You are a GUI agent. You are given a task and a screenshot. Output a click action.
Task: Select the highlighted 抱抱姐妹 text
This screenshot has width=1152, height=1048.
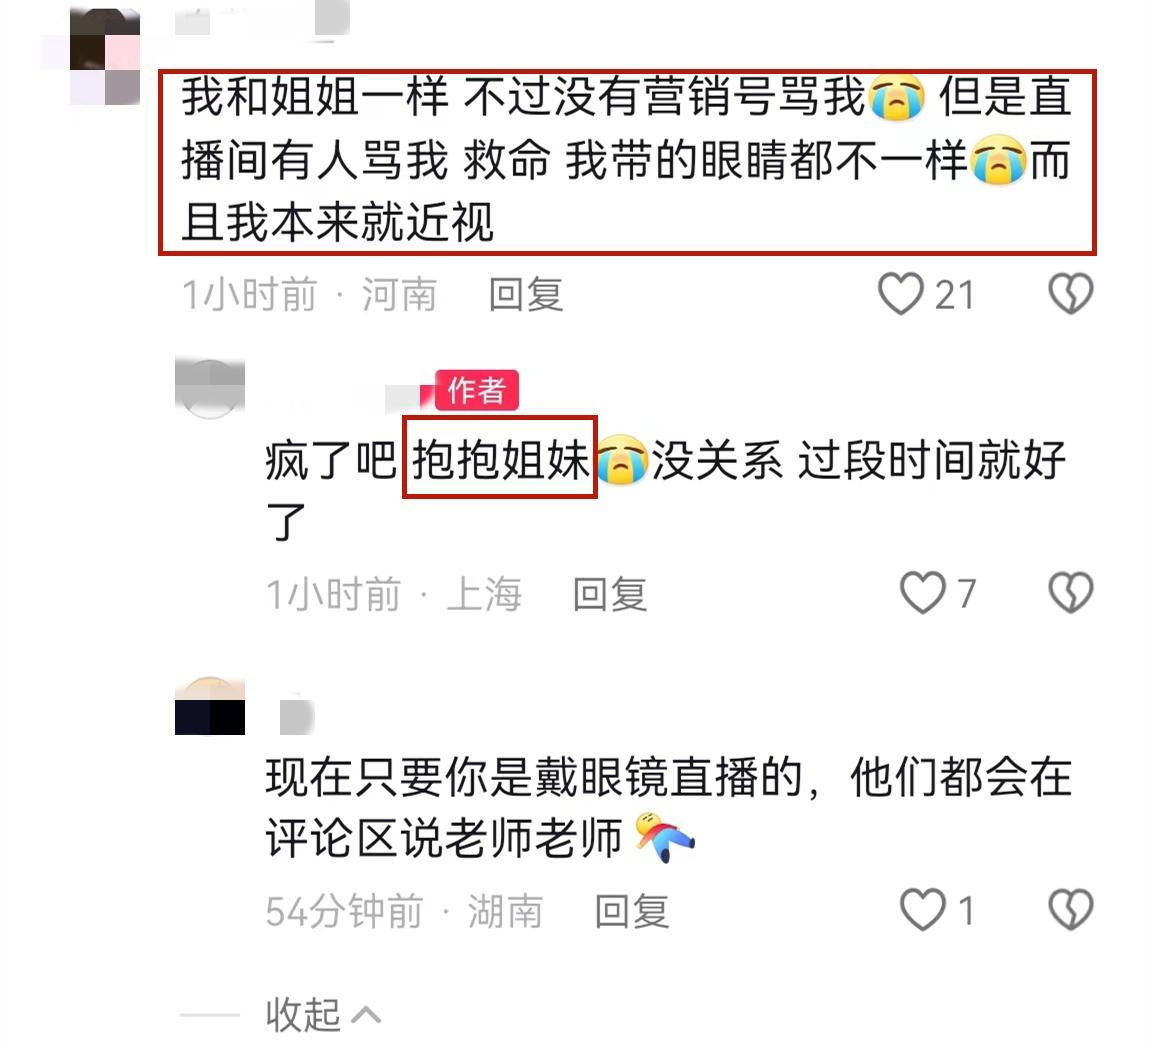click(x=500, y=457)
